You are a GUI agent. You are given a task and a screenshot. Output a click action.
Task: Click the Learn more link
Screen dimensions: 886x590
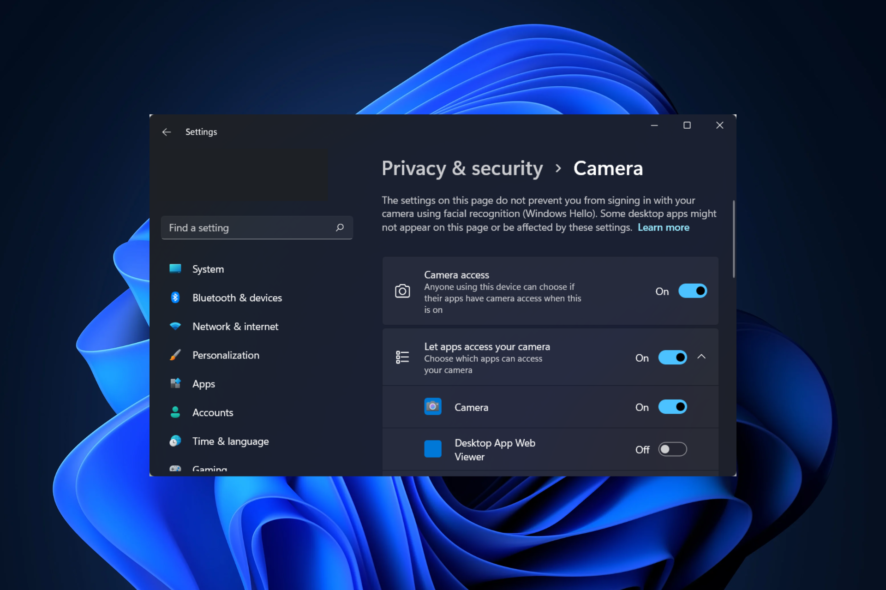click(663, 227)
